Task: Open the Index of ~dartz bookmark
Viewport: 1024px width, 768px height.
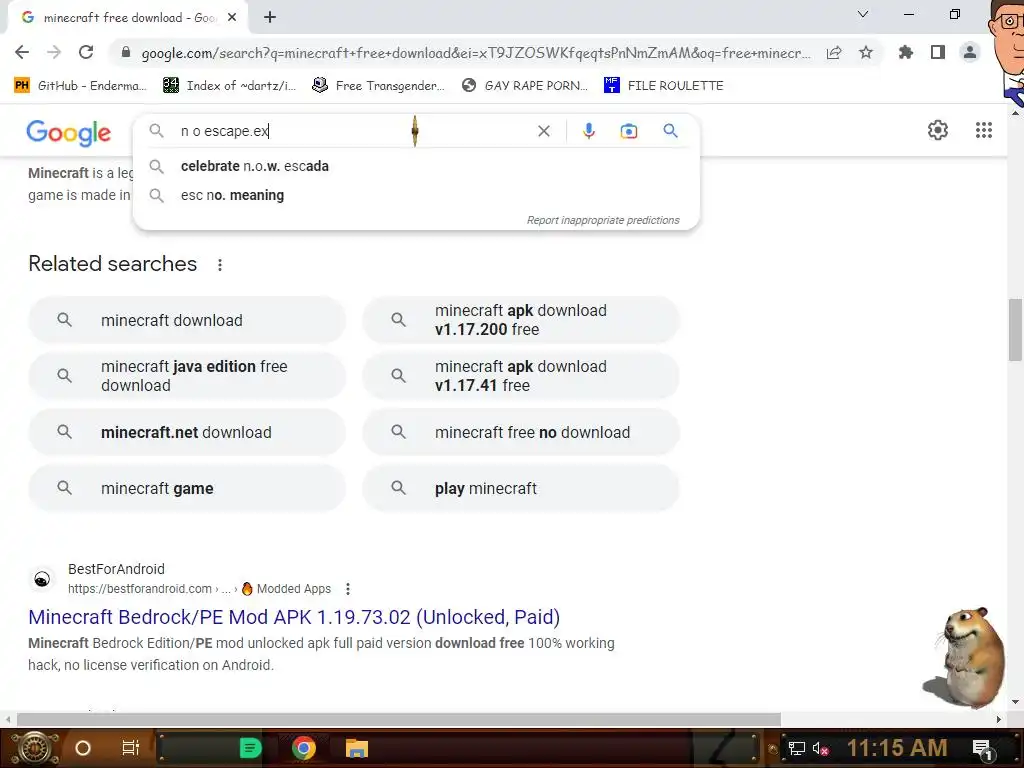Action: pos(229,86)
